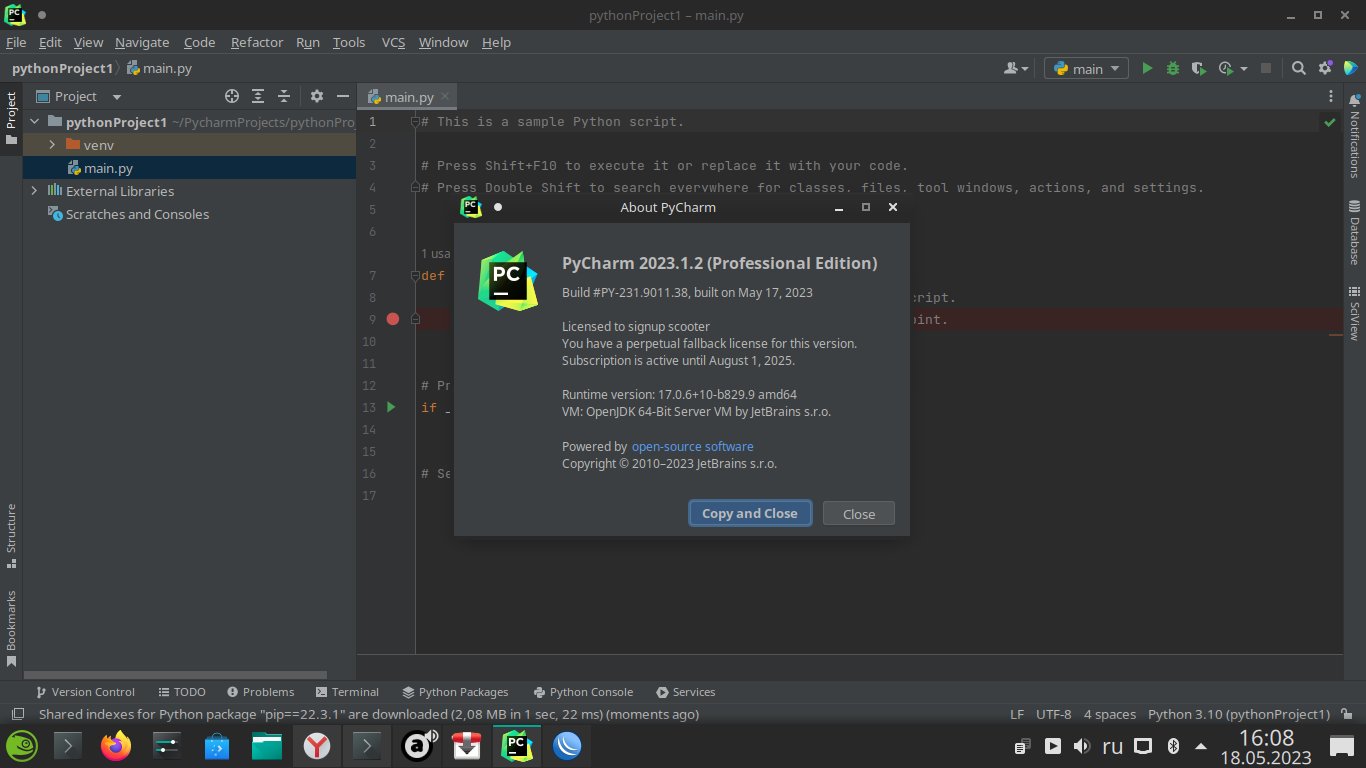Run the main configuration with the green play icon

pyautogui.click(x=1147, y=68)
